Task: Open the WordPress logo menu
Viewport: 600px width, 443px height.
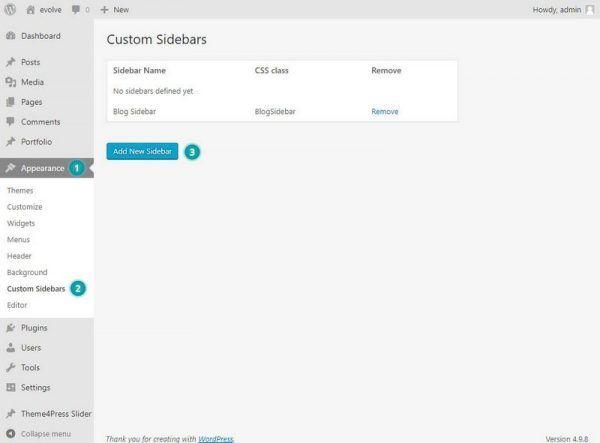Action: coord(10,10)
